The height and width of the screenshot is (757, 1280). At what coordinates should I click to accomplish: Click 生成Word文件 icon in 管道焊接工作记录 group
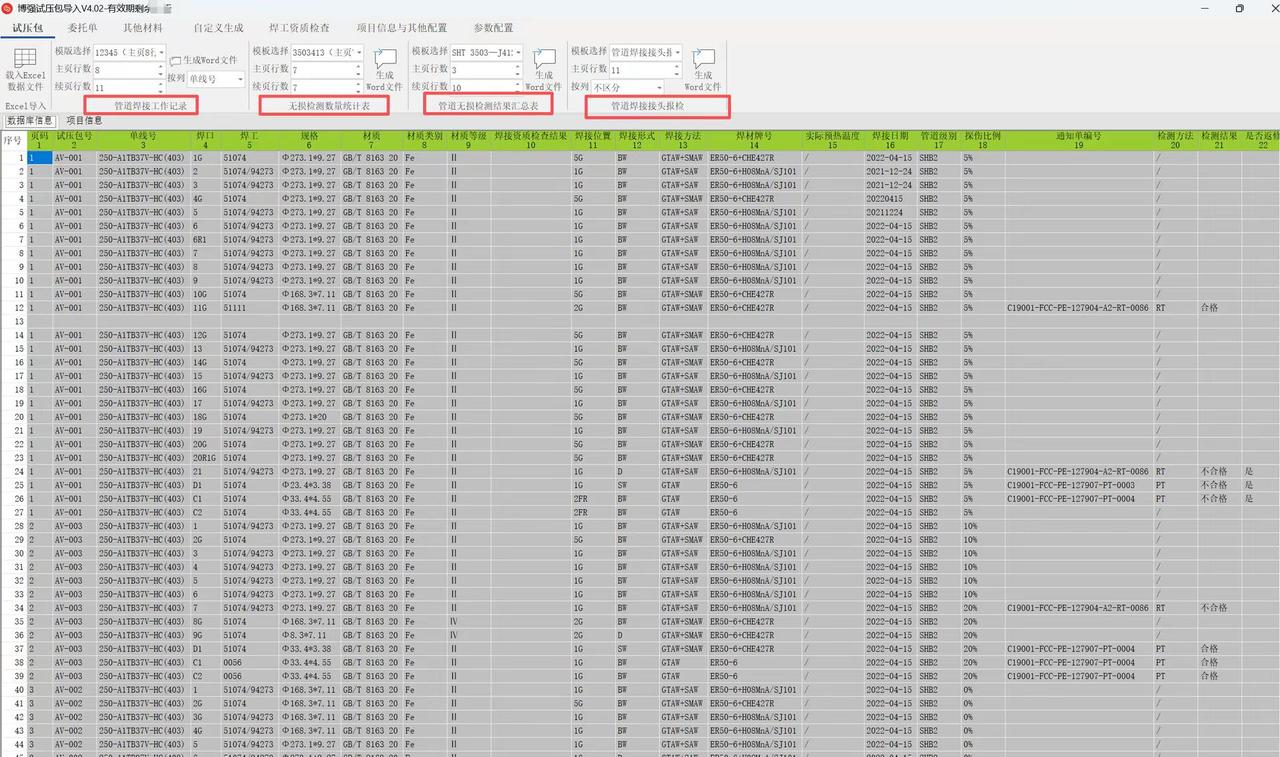coord(176,61)
